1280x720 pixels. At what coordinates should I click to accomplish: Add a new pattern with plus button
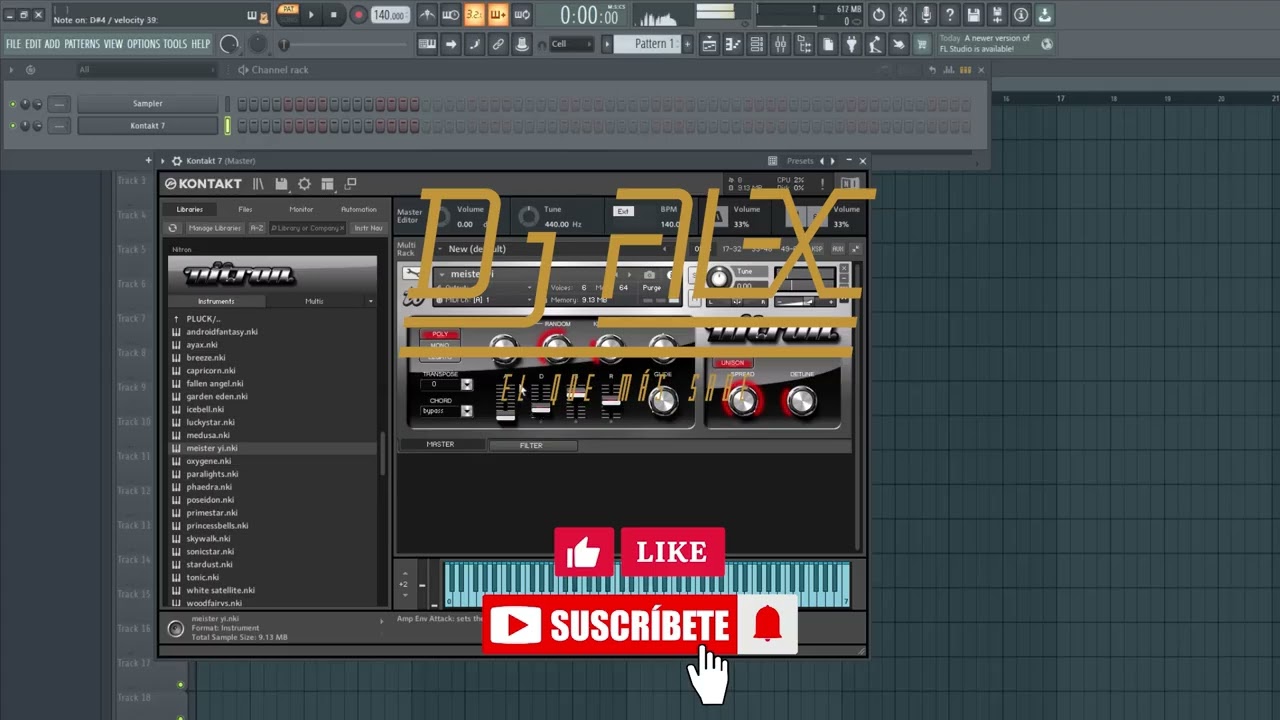(x=687, y=44)
